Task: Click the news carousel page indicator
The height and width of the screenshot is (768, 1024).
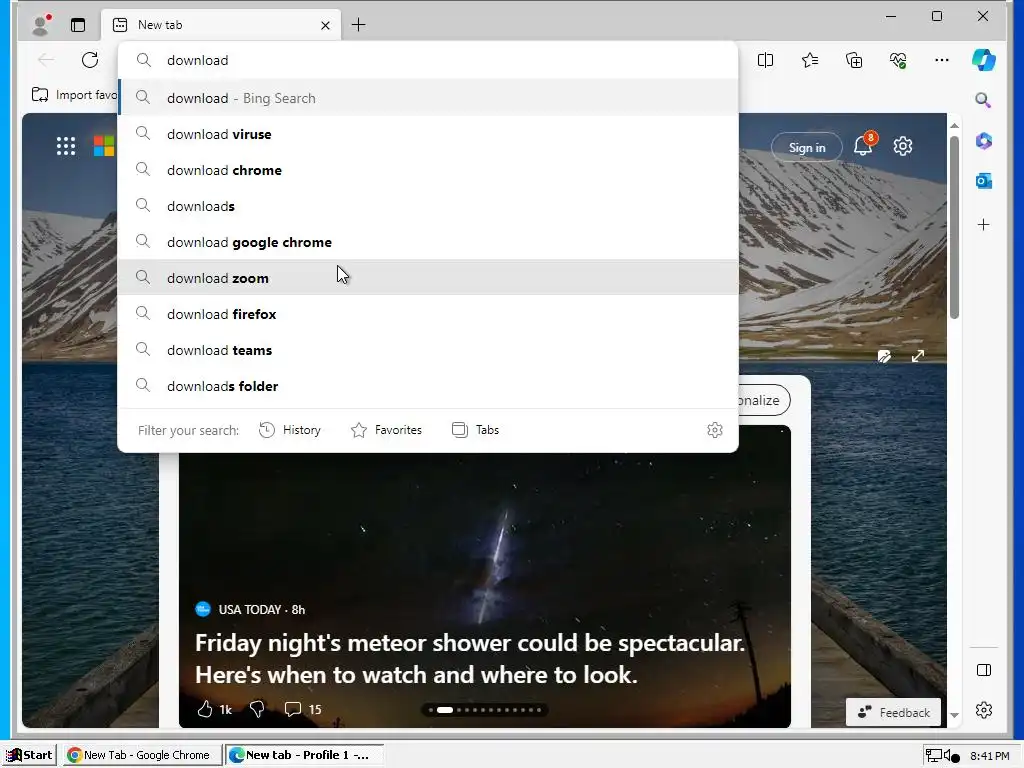Action: pos(485,710)
